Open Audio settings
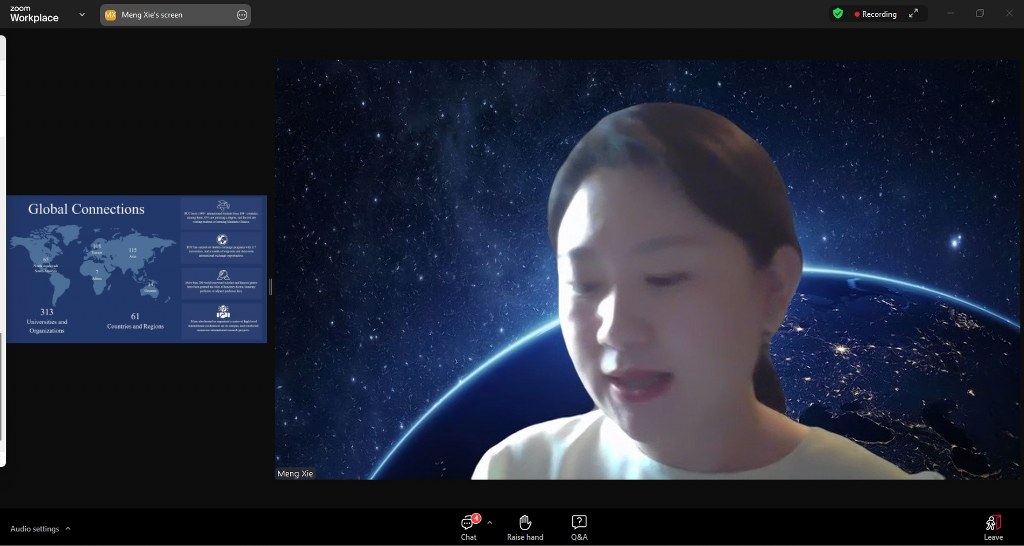The image size is (1024, 546). tap(35, 529)
